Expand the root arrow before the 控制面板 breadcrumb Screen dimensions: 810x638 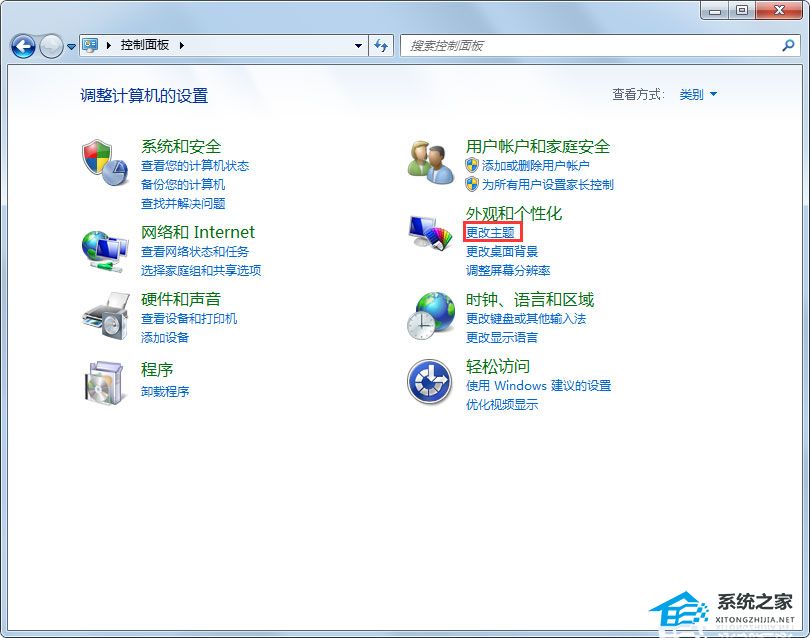108,45
